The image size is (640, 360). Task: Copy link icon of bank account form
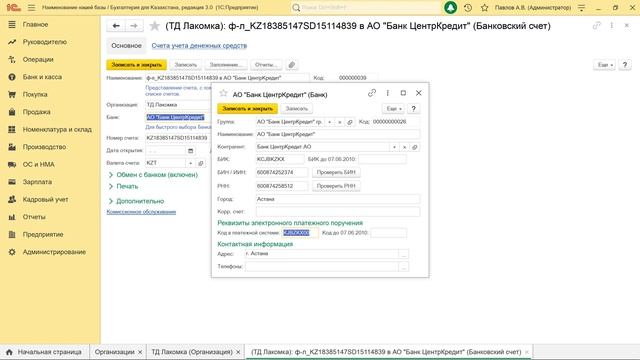click(596, 25)
